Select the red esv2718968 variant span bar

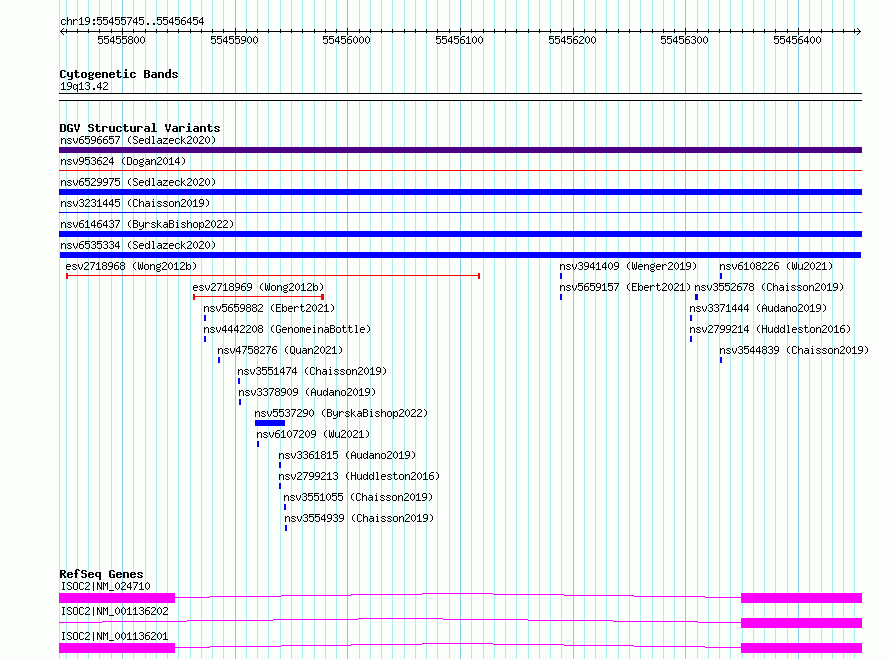coord(273,276)
